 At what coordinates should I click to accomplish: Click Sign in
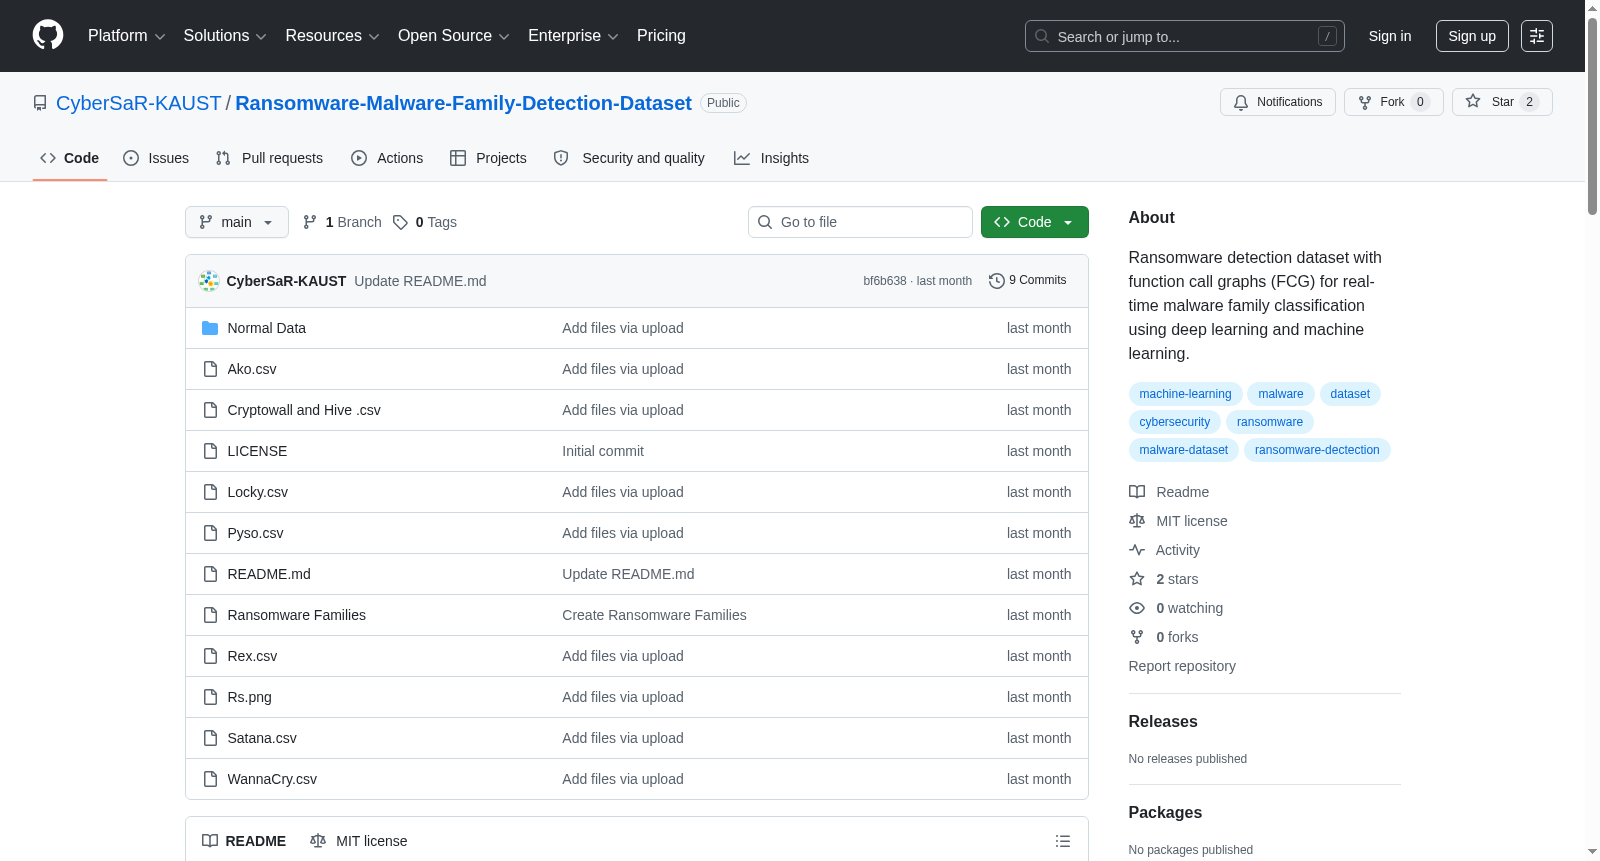(1390, 36)
